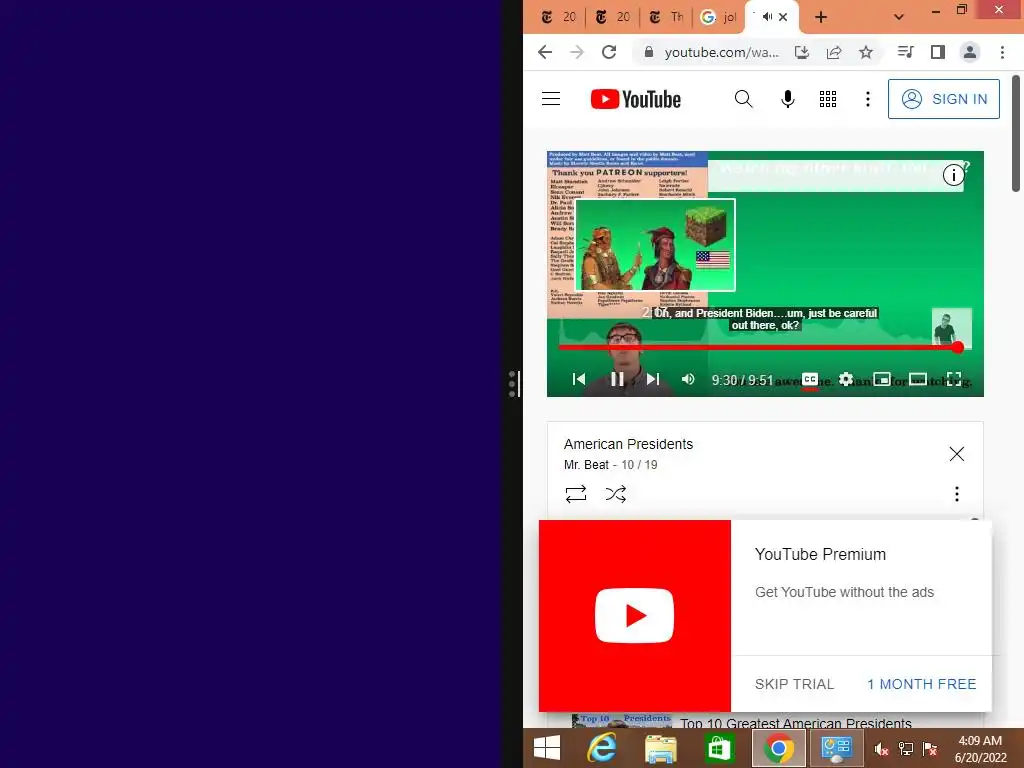Skip to previous video in playlist

click(579, 379)
